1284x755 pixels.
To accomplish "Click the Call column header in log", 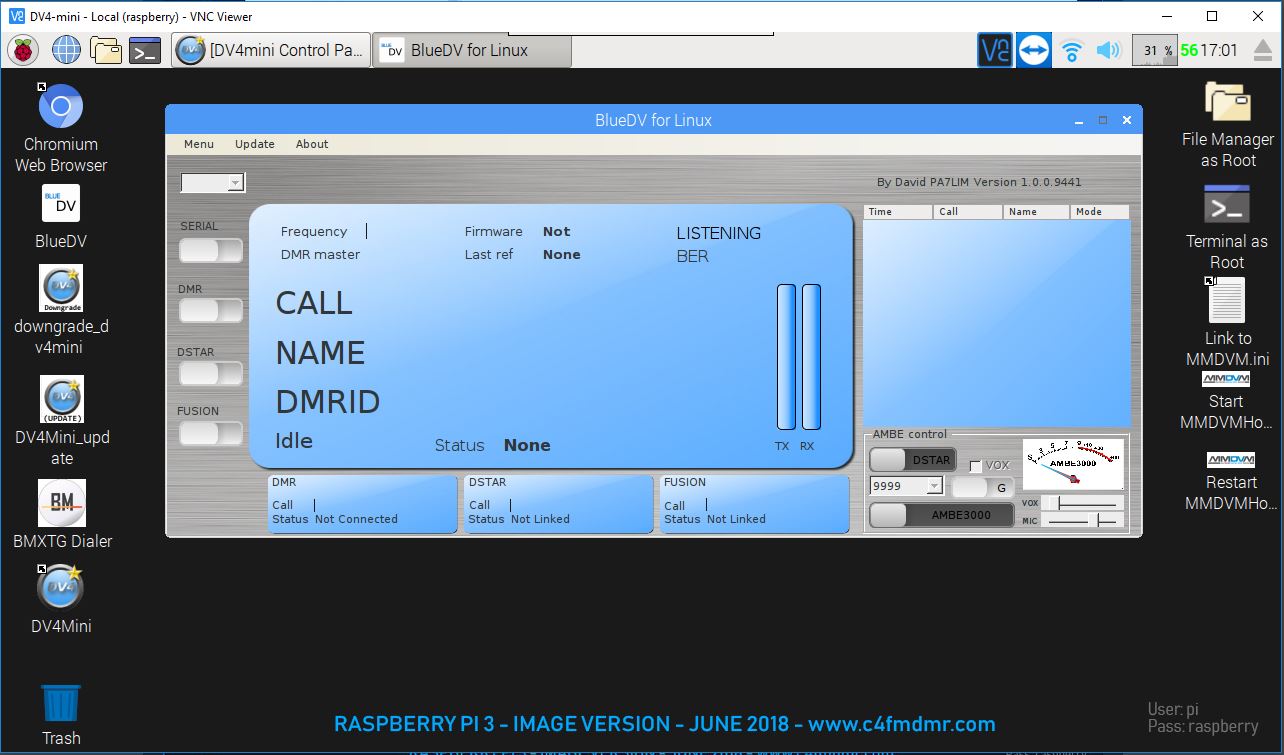I will (x=967, y=212).
